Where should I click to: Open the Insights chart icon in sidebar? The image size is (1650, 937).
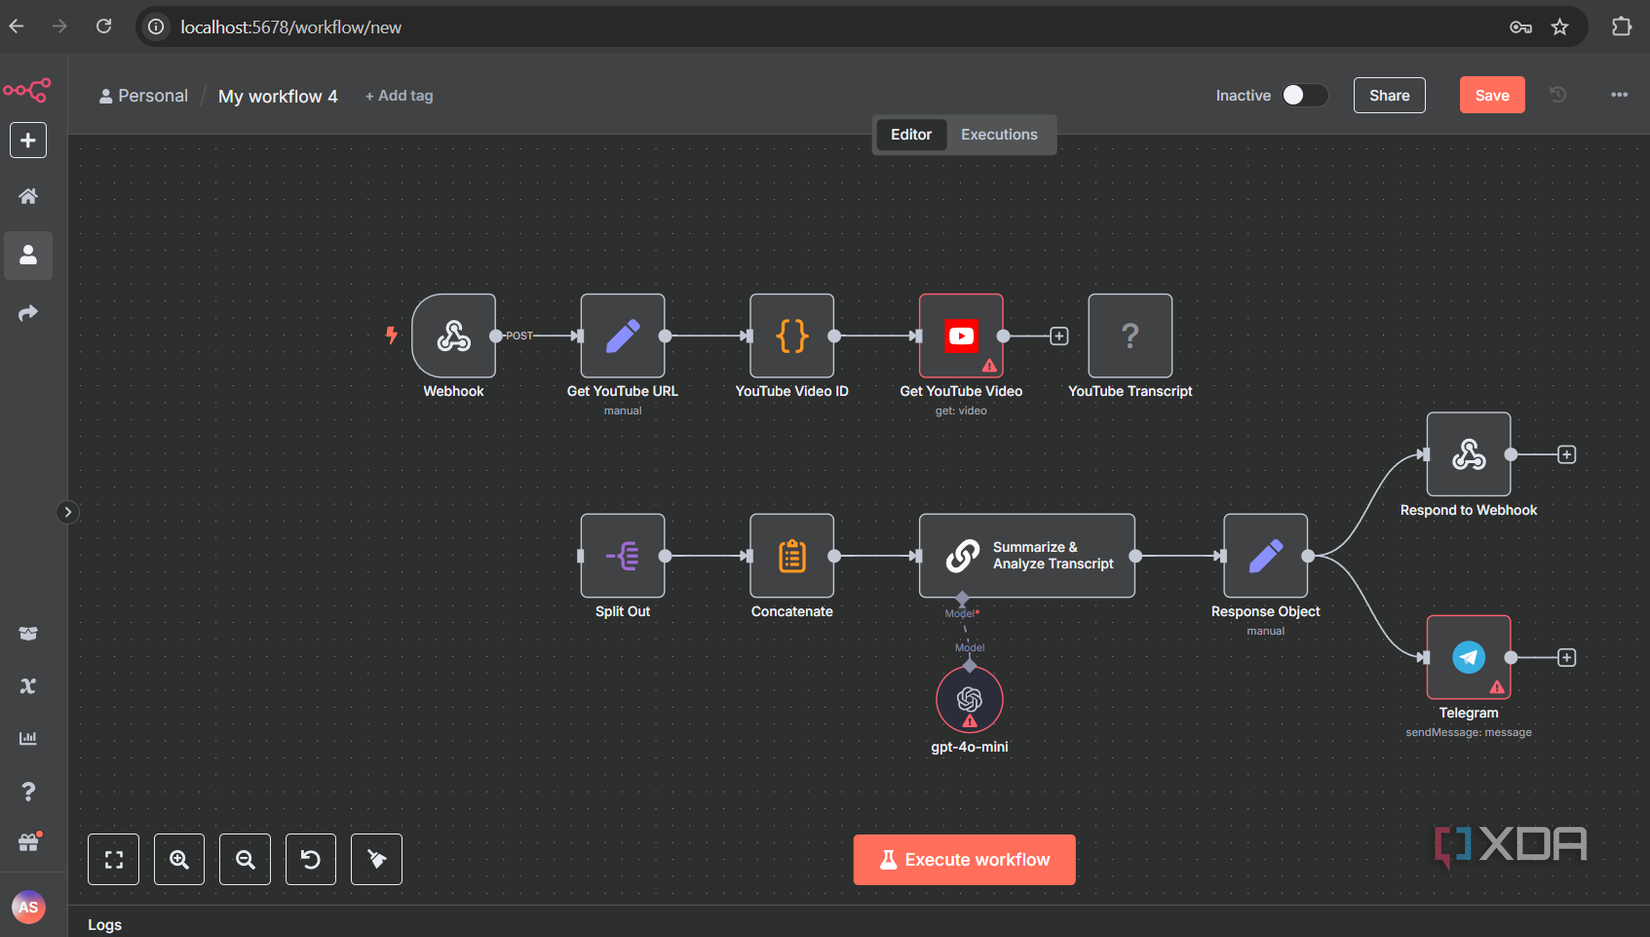click(x=27, y=738)
